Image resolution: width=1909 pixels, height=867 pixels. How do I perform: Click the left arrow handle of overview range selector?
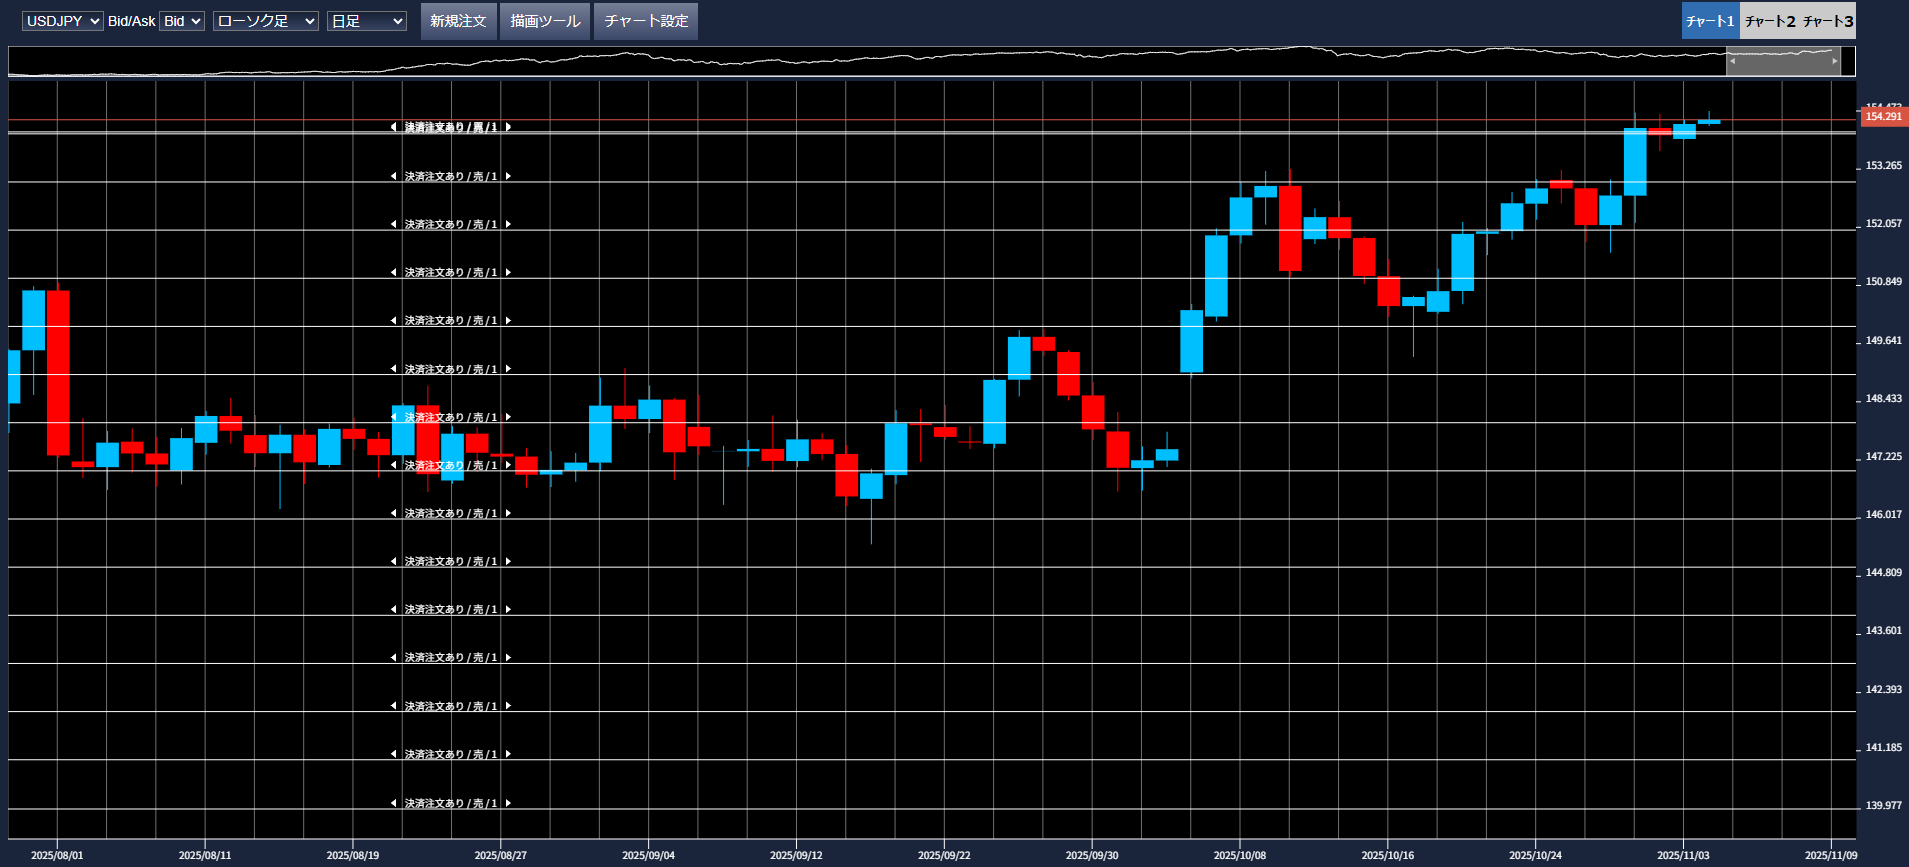coord(1733,61)
